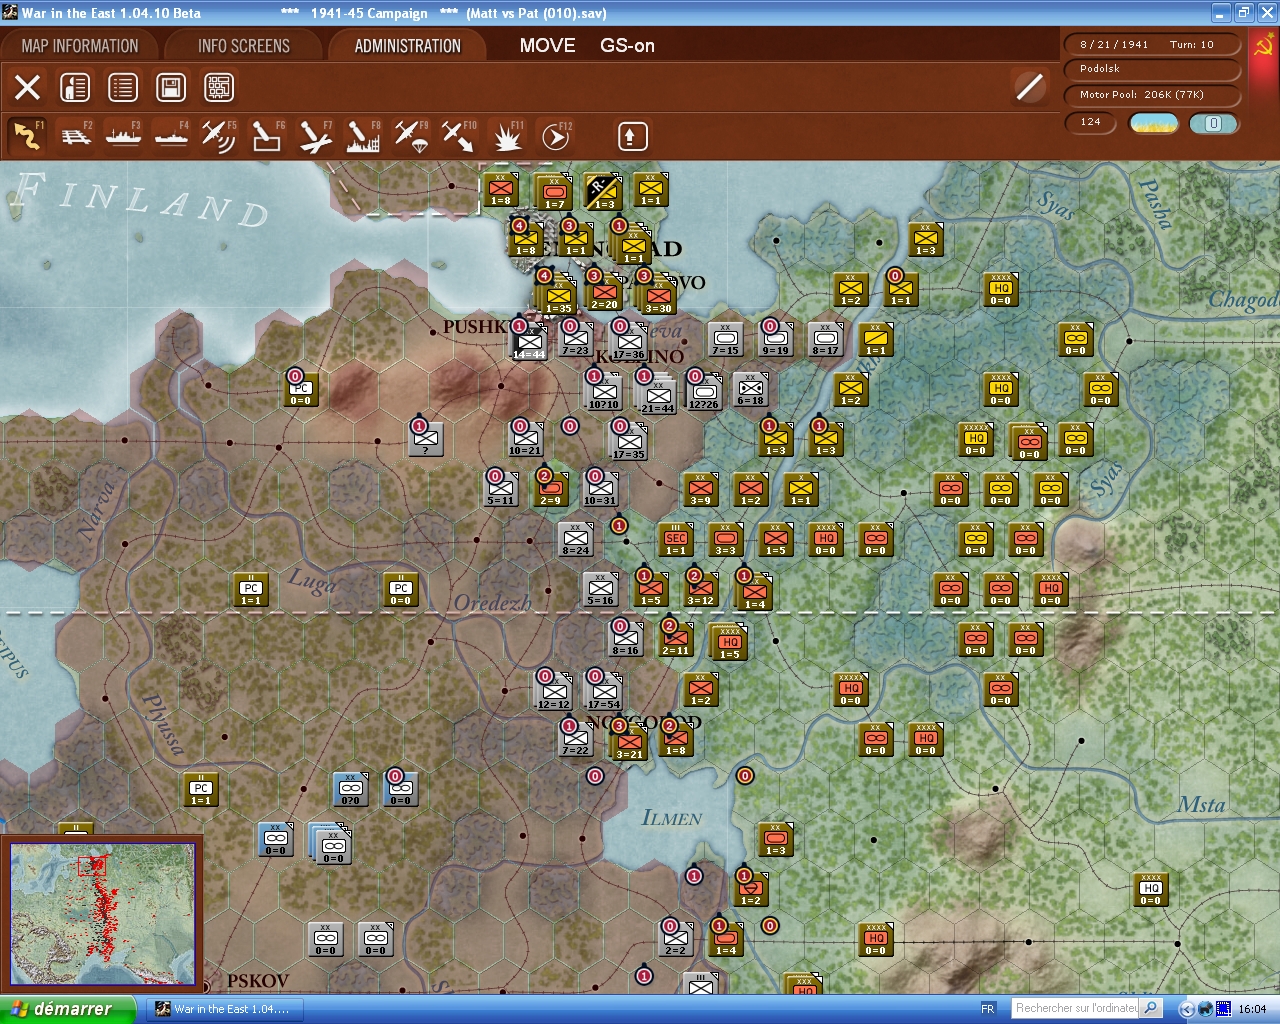Select the F5 air recon mode icon
This screenshot has width=1280, height=1024.
[219, 136]
